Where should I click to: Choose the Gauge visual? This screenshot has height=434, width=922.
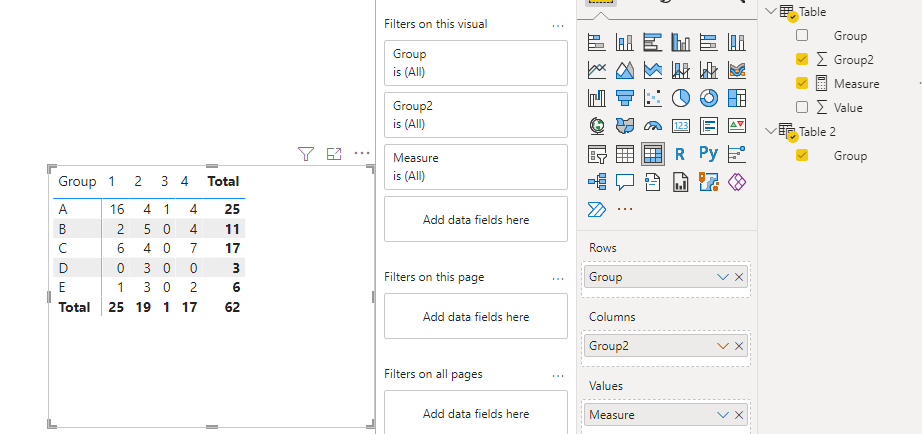pos(653,126)
